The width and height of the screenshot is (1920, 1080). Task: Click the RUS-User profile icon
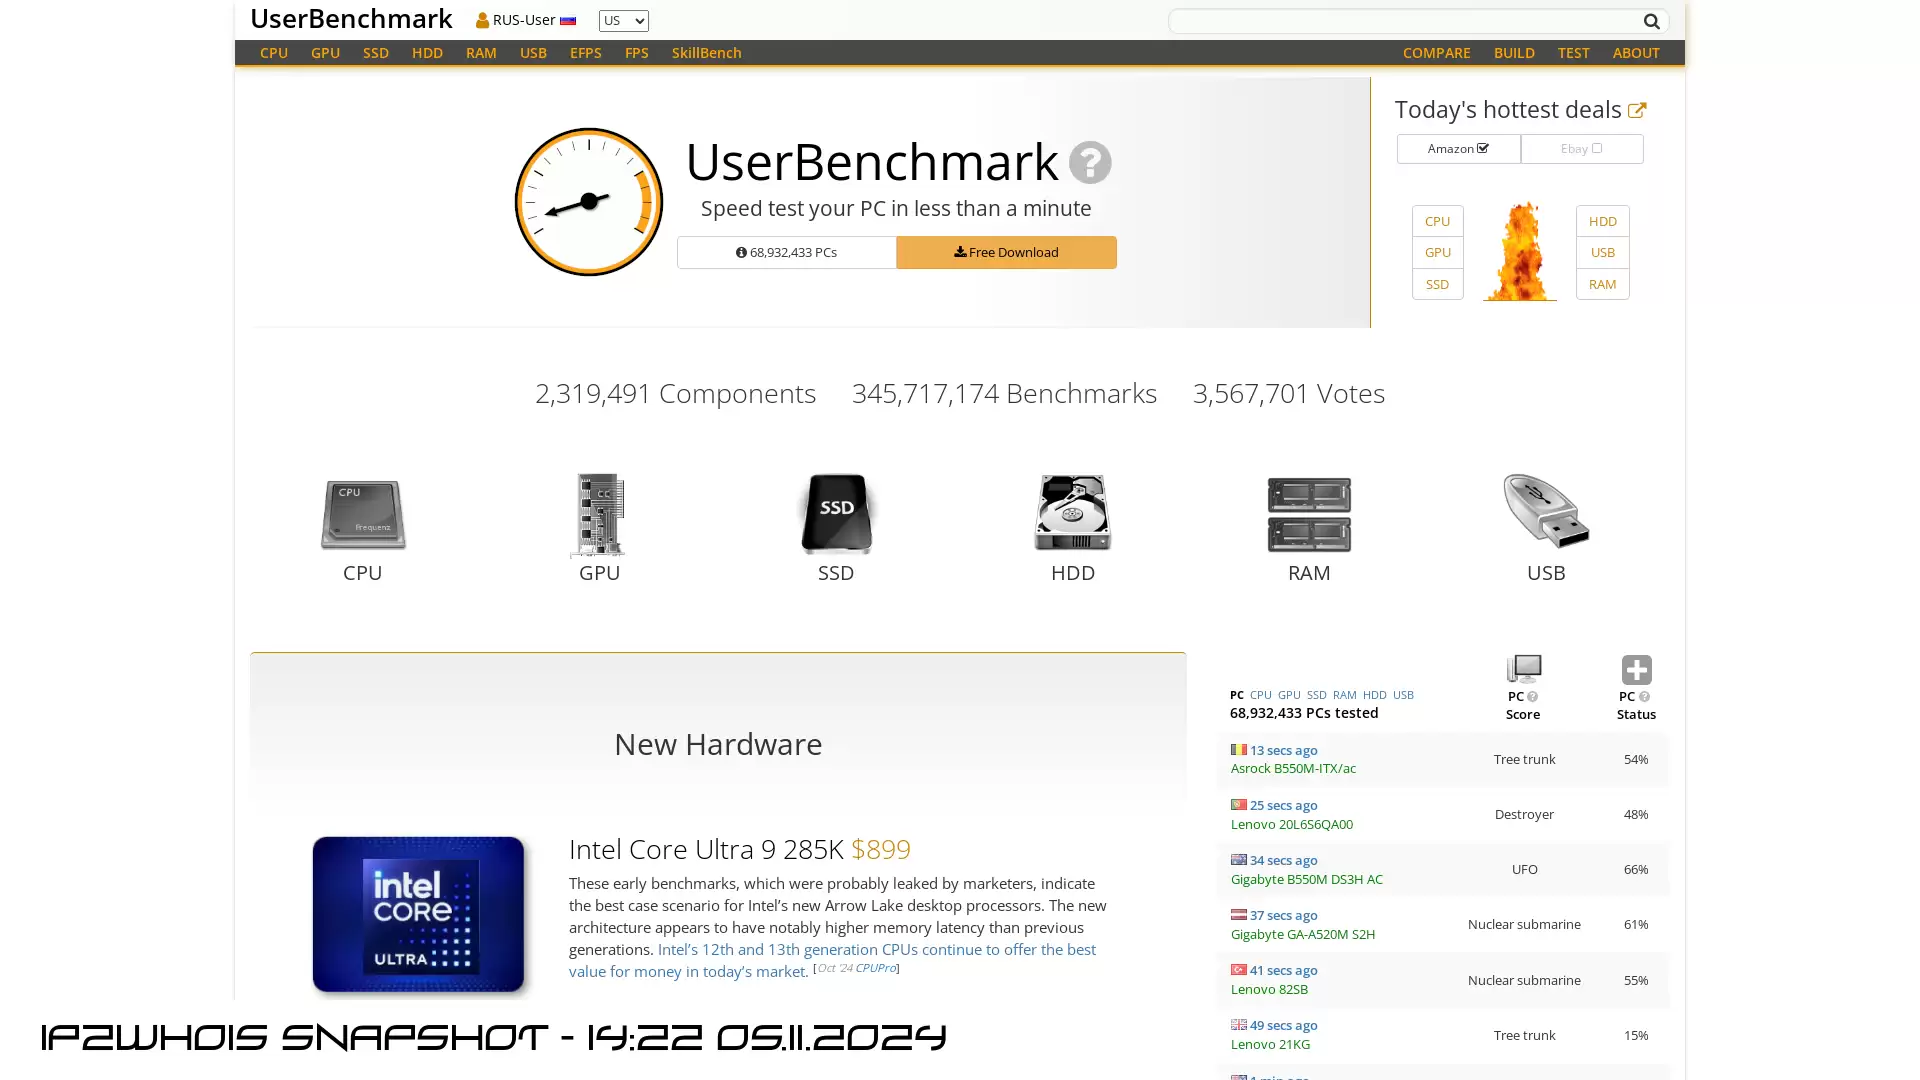[482, 20]
